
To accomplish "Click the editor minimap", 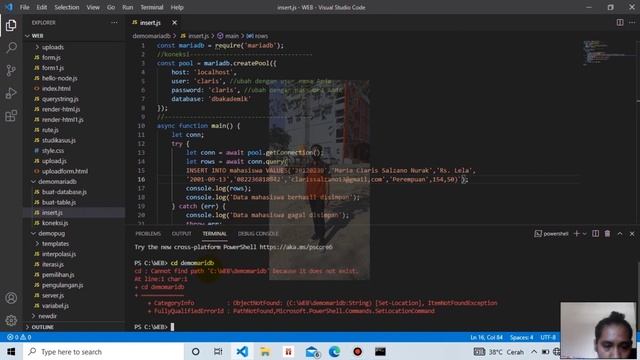I will (607, 53).
